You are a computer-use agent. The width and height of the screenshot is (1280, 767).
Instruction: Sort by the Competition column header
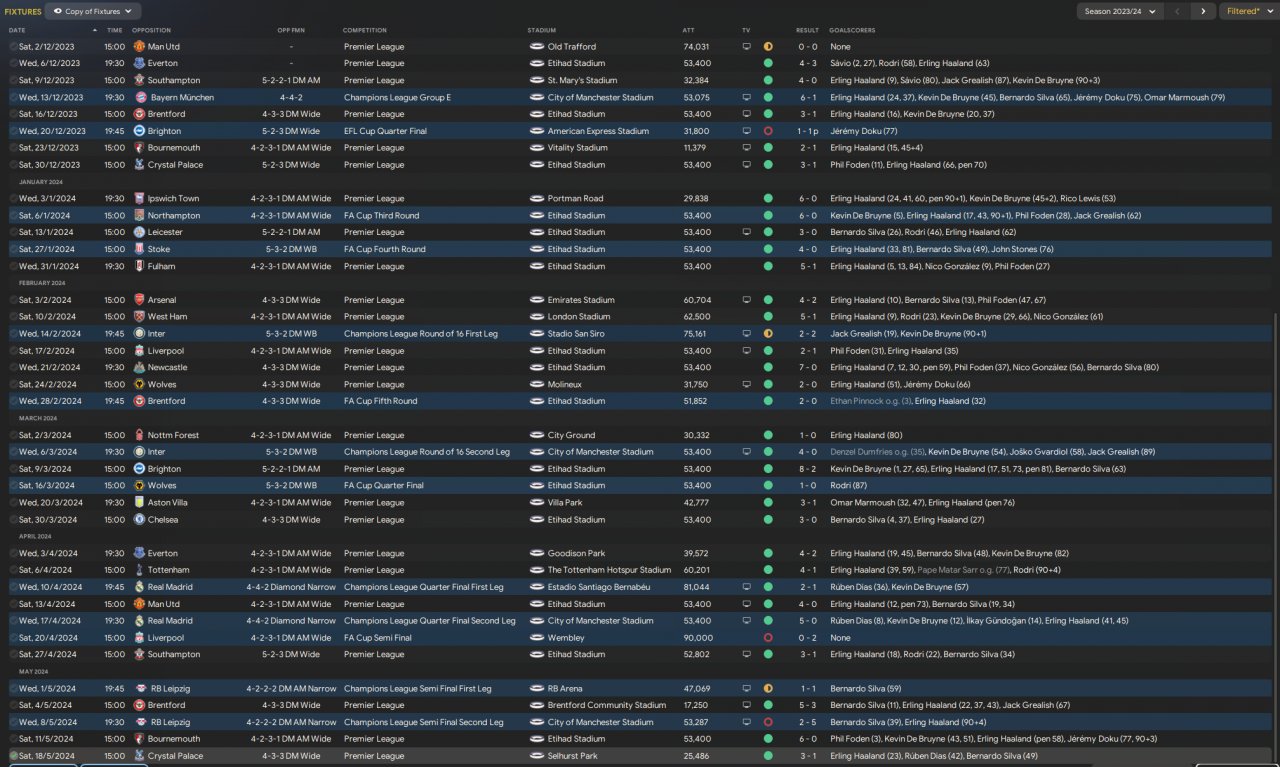tap(365, 30)
